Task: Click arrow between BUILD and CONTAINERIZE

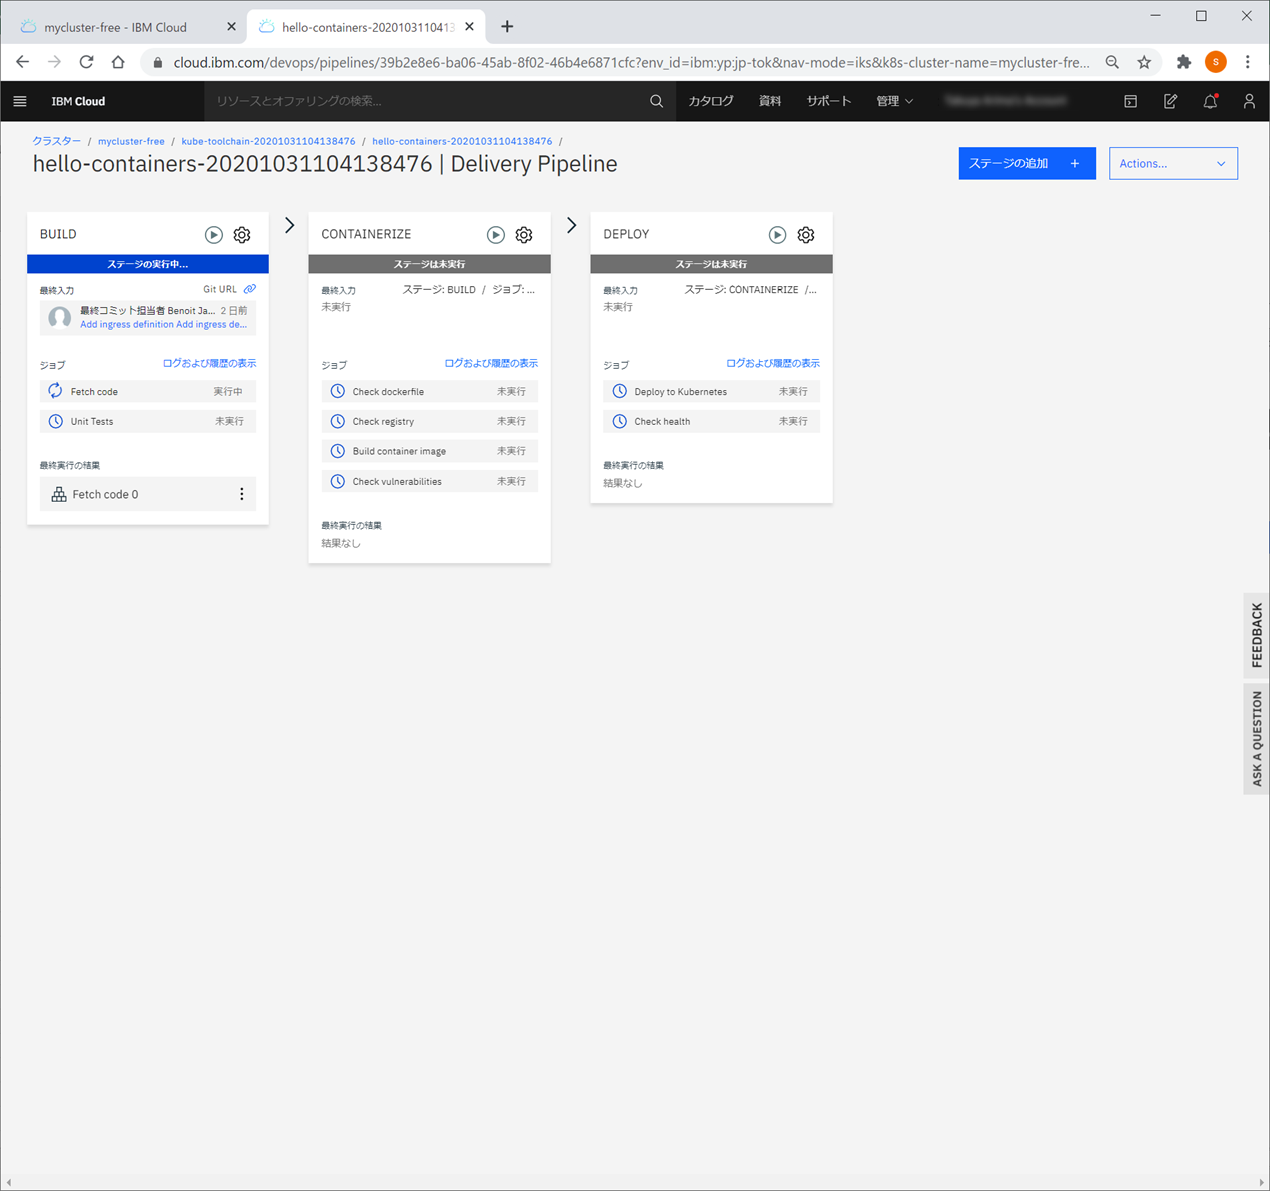Action: pyautogui.click(x=290, y=226)
